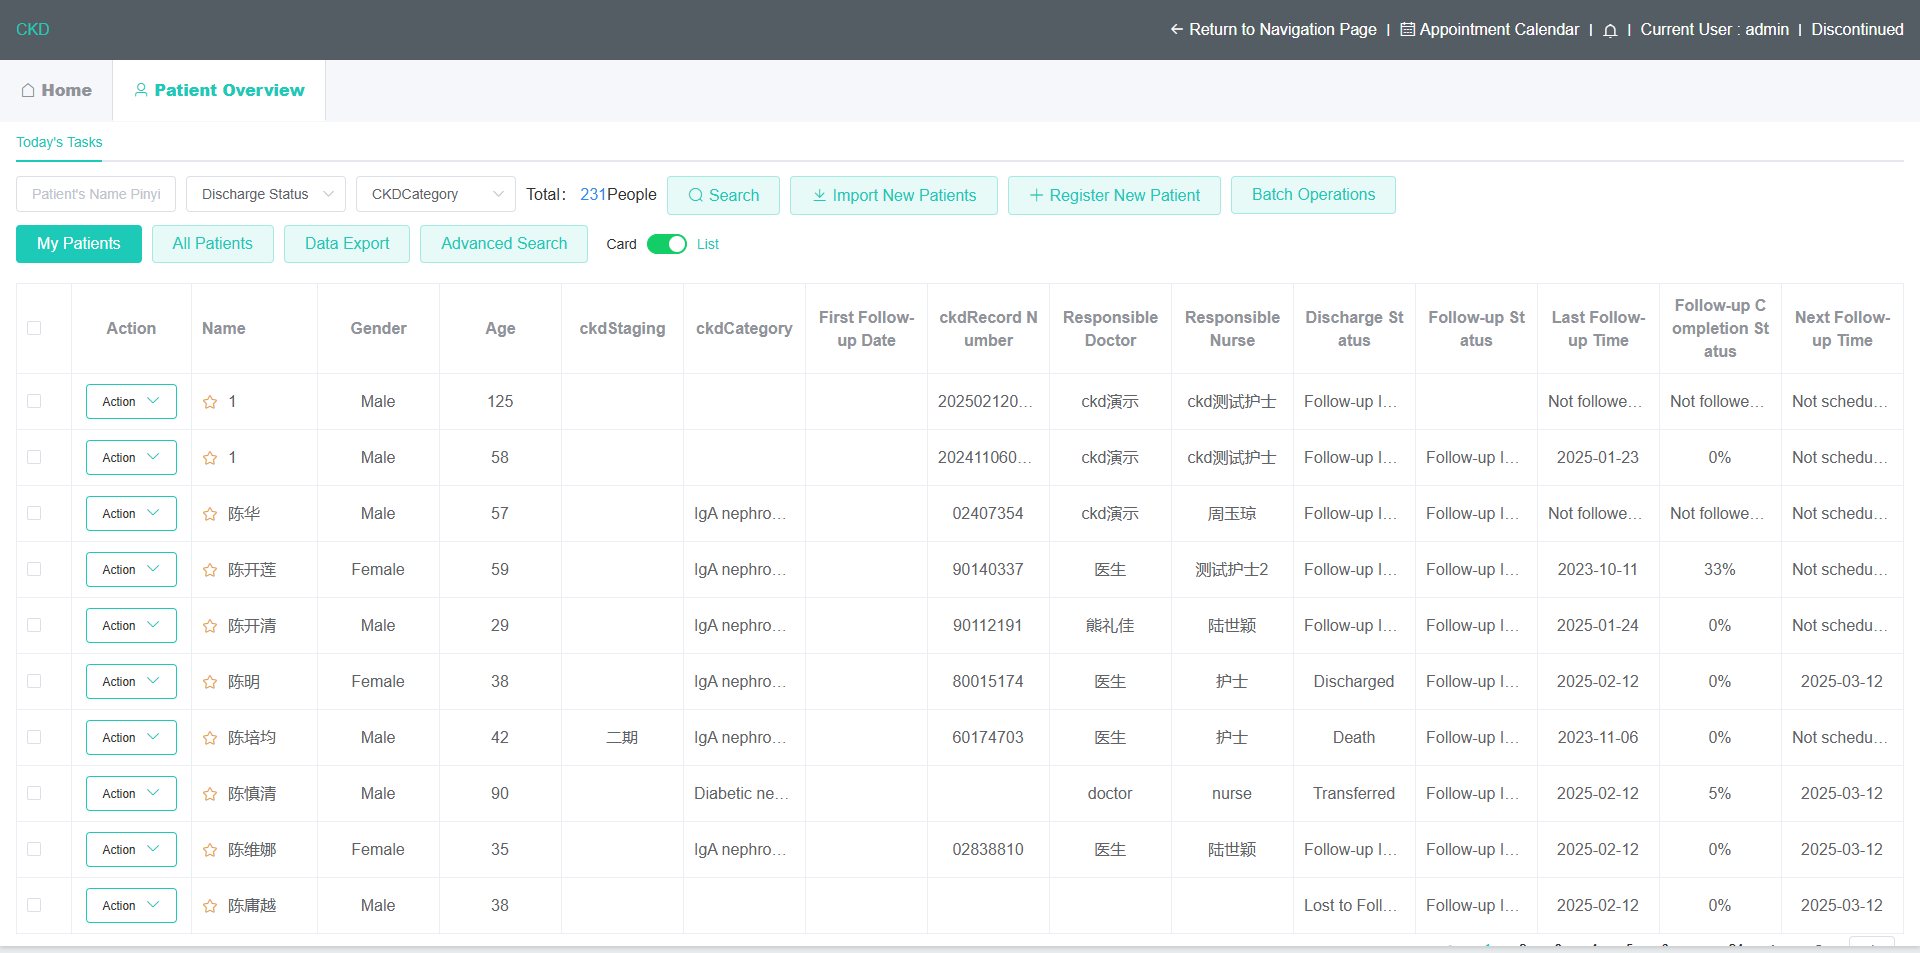Screen dimensions: 1920x953
Task: Star the patient 陈庸越
Action: [210, 906]
